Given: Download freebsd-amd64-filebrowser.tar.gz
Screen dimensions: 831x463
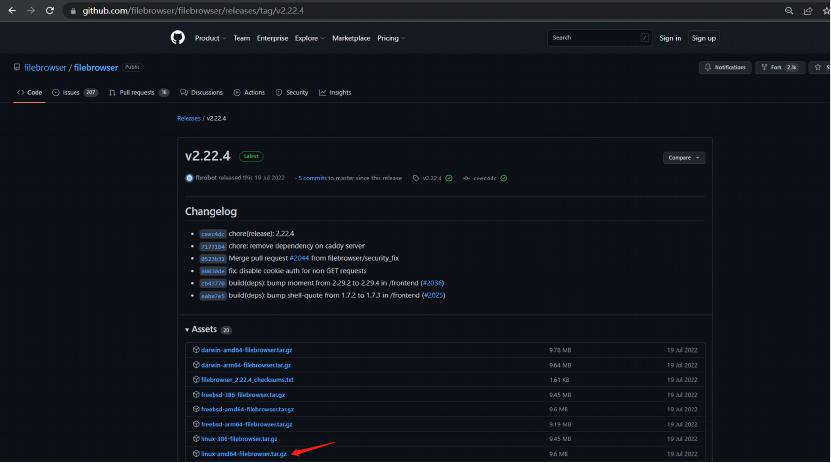Looking at the screenshot, I should (247, 409).
